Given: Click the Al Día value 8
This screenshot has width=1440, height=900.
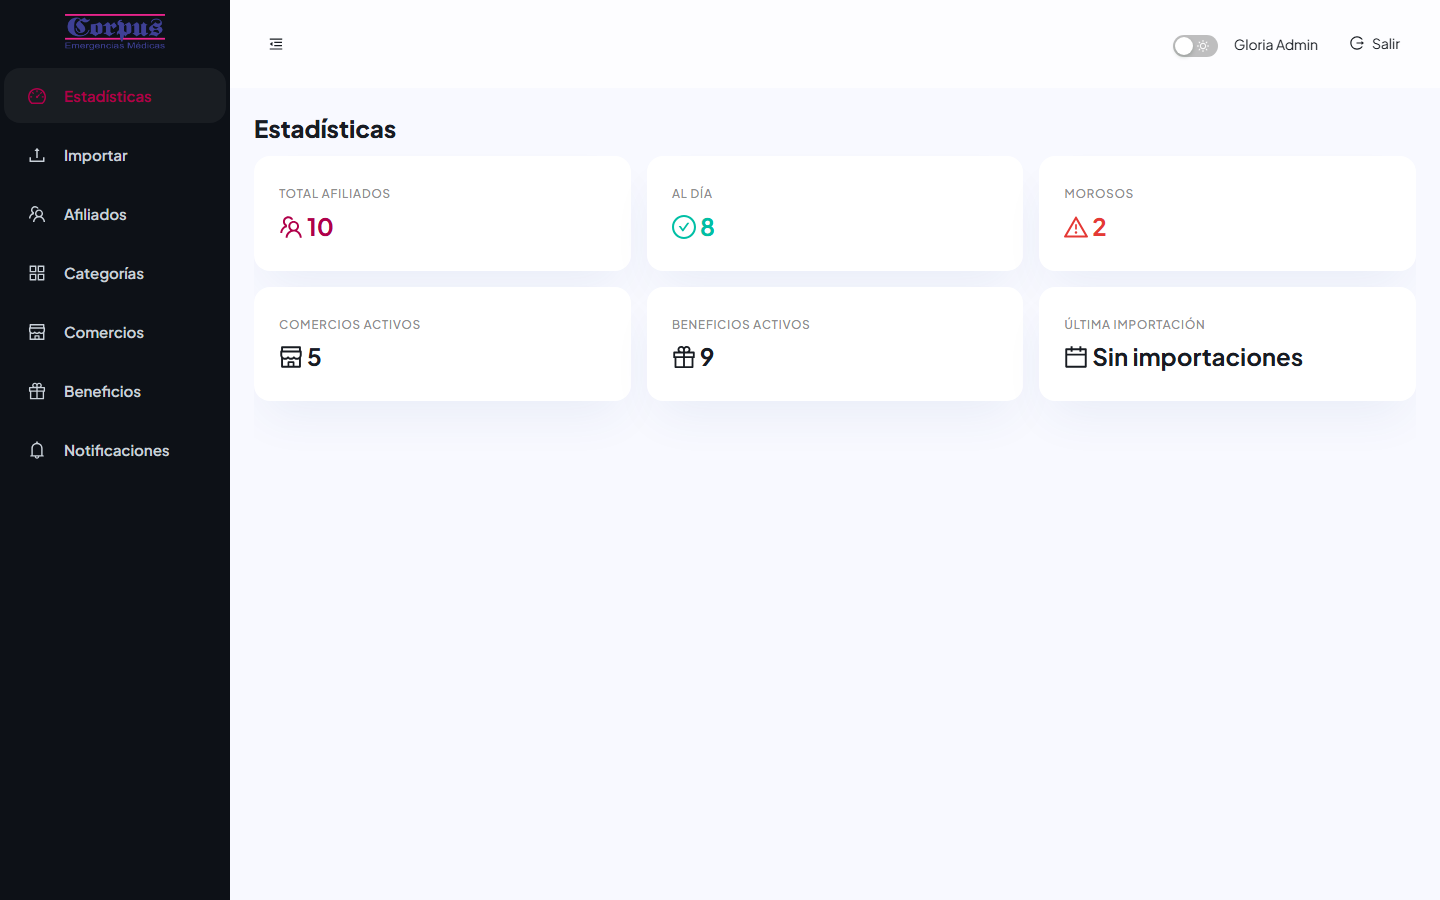Looking at the screenshot, I should (x=707, y=227).
